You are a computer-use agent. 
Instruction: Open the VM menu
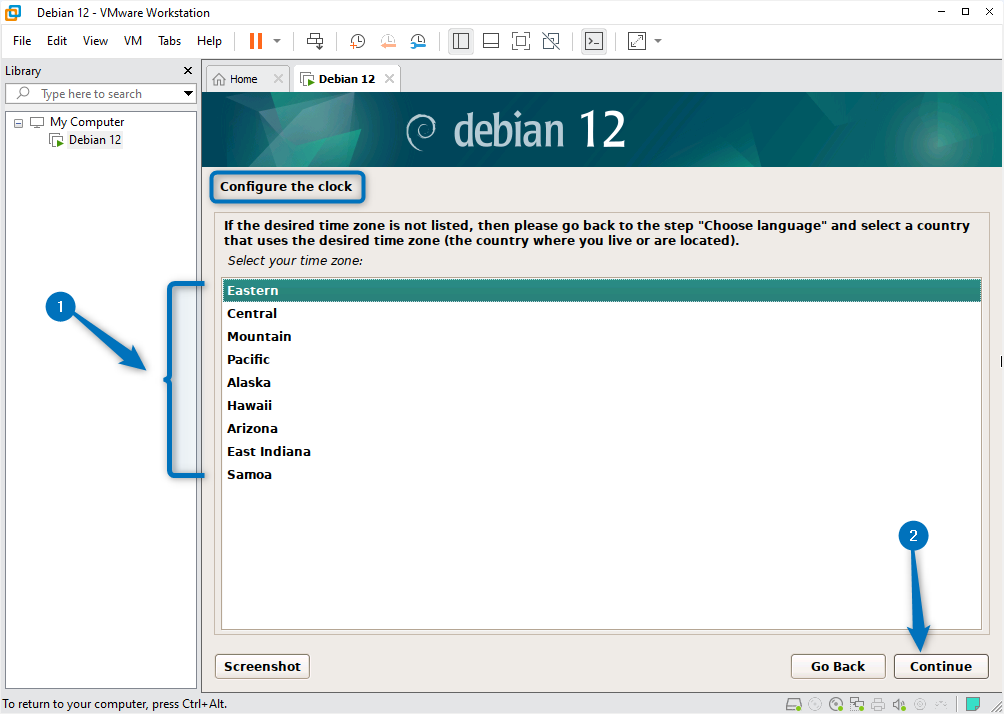(x=132, y=41)
